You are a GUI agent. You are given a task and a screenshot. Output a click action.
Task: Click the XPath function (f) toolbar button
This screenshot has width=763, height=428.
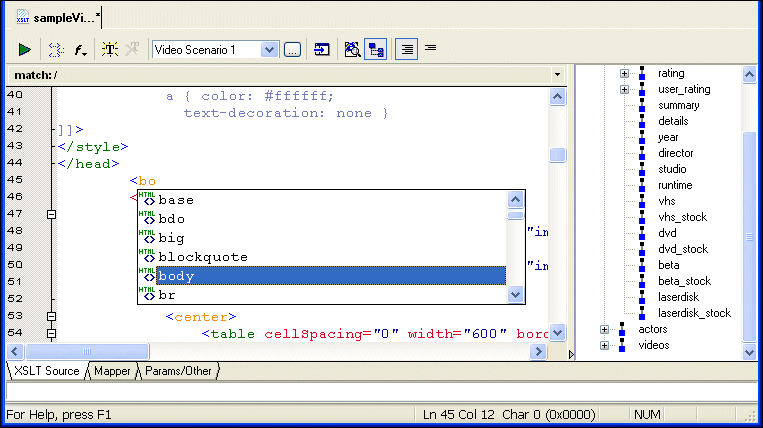[81, 49]
